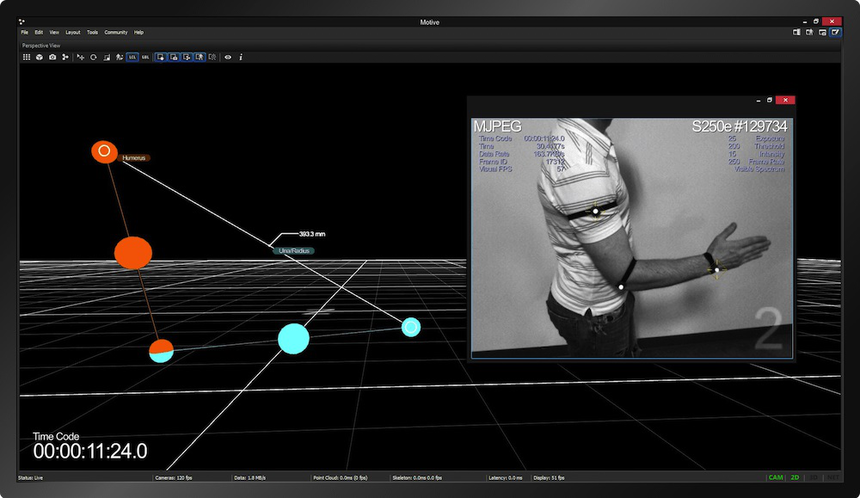Click the S250e #129734 camera title
Viewport: 860px width, 498px height.
[x=739, y=127]
